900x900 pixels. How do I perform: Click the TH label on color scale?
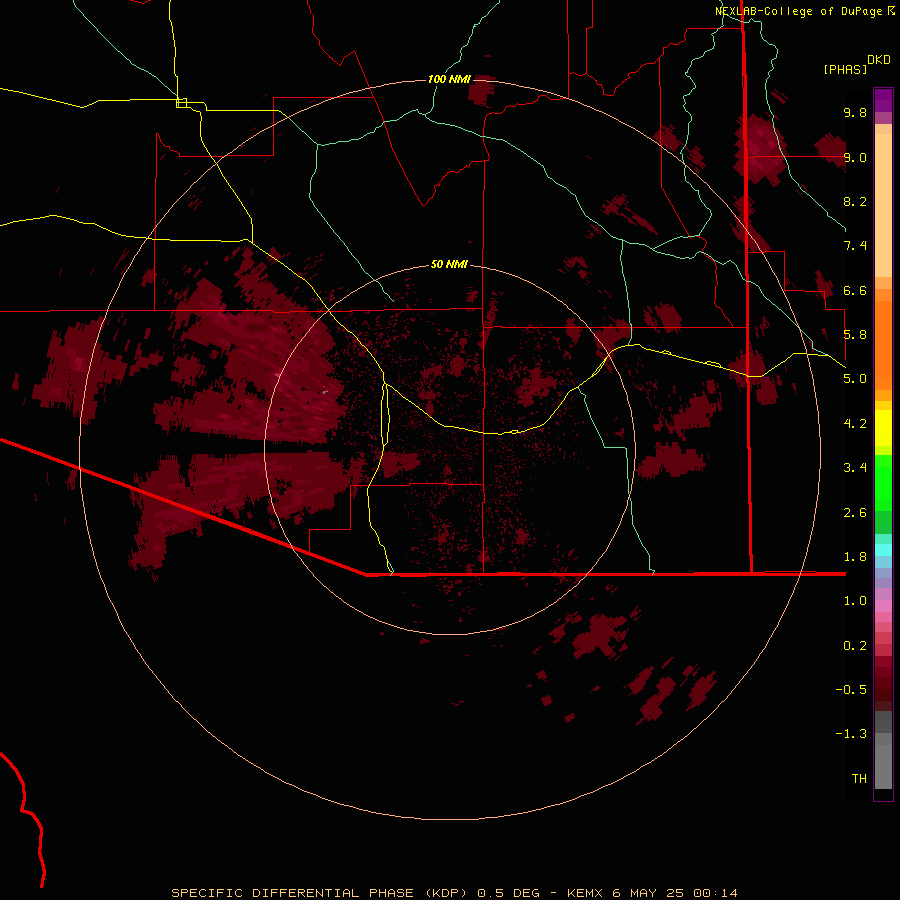tap(859, 779)
